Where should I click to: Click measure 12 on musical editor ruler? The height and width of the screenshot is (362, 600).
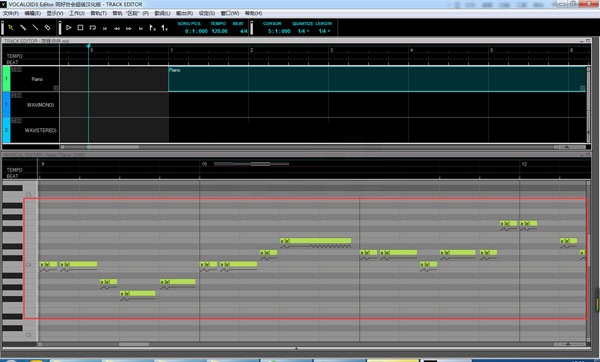[524, 164]
